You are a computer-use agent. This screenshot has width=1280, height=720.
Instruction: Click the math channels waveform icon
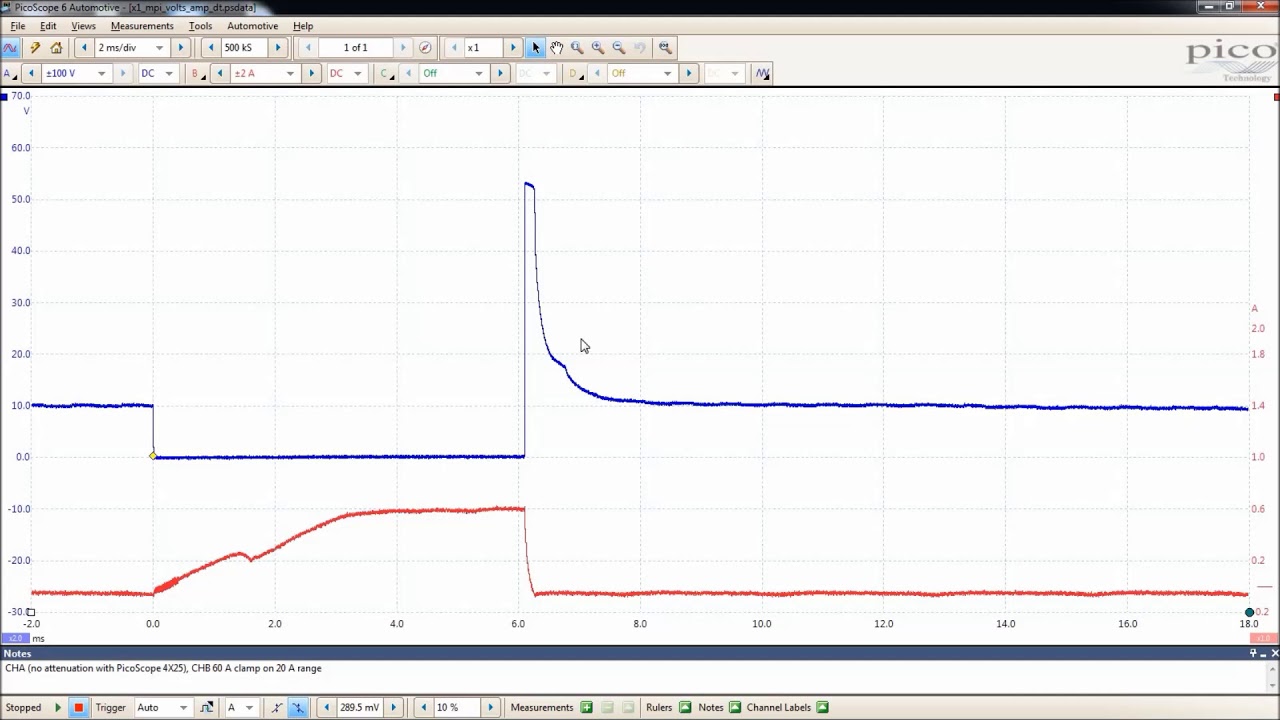(x=763, y=73)
